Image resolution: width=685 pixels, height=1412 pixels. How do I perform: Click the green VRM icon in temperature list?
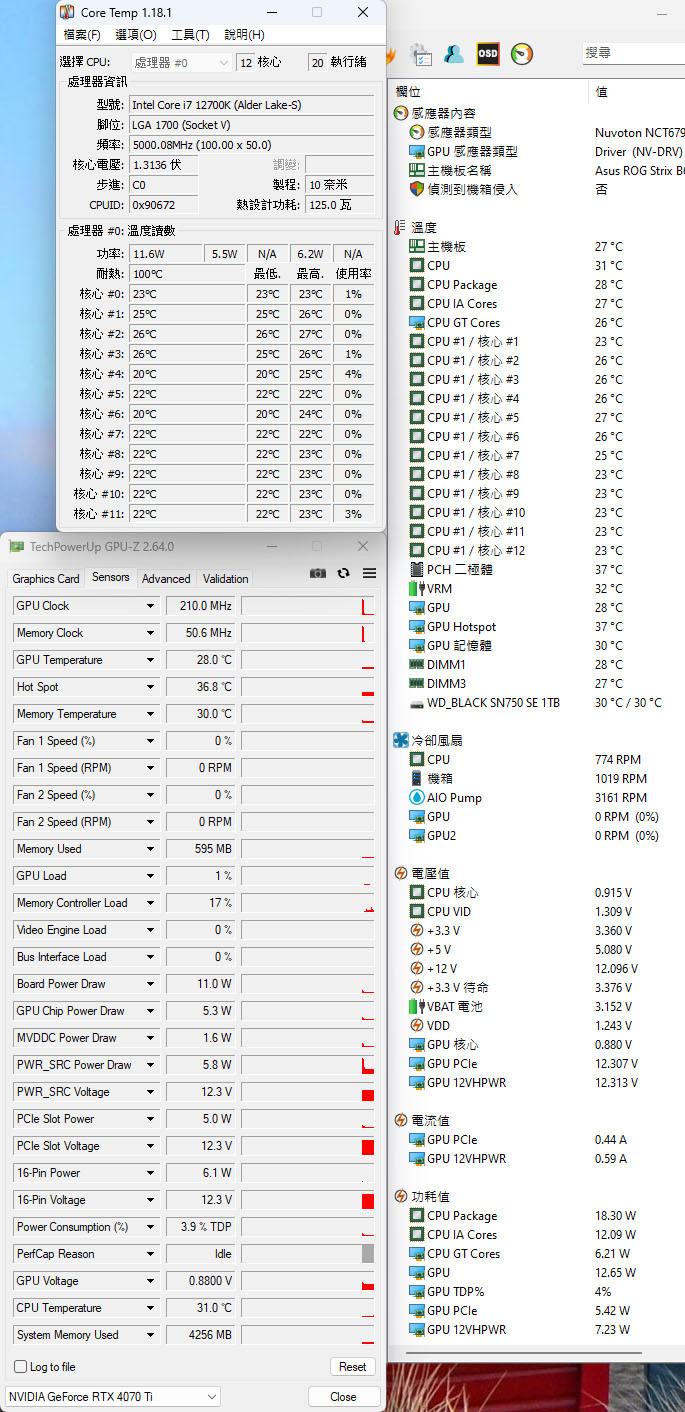[417, 588]
